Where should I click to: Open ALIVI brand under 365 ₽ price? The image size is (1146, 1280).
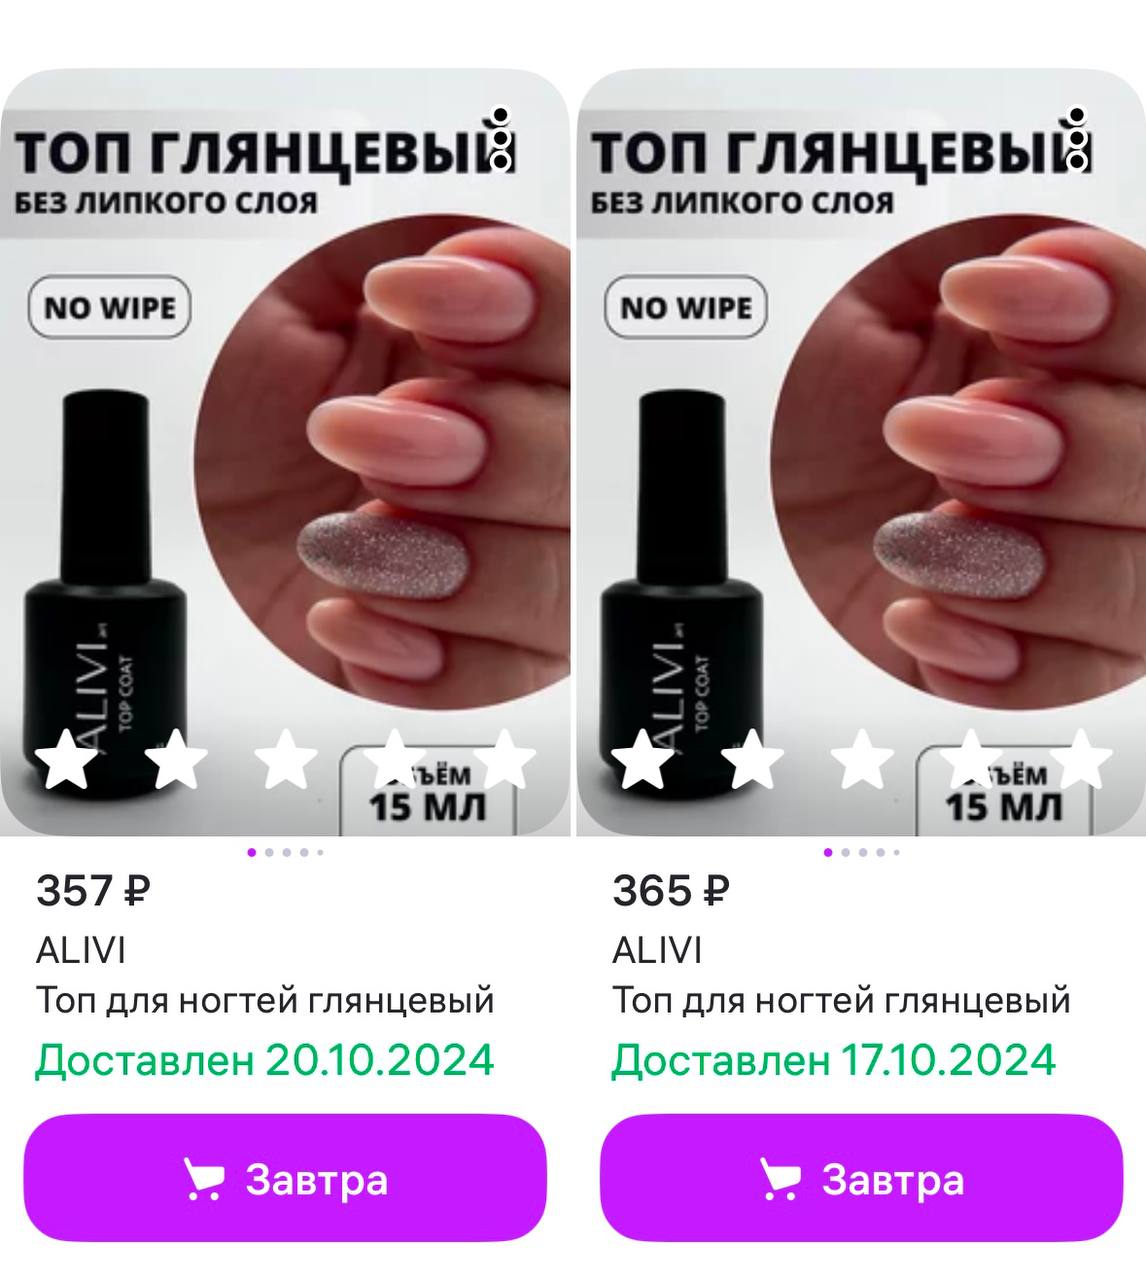pos(657,950)
